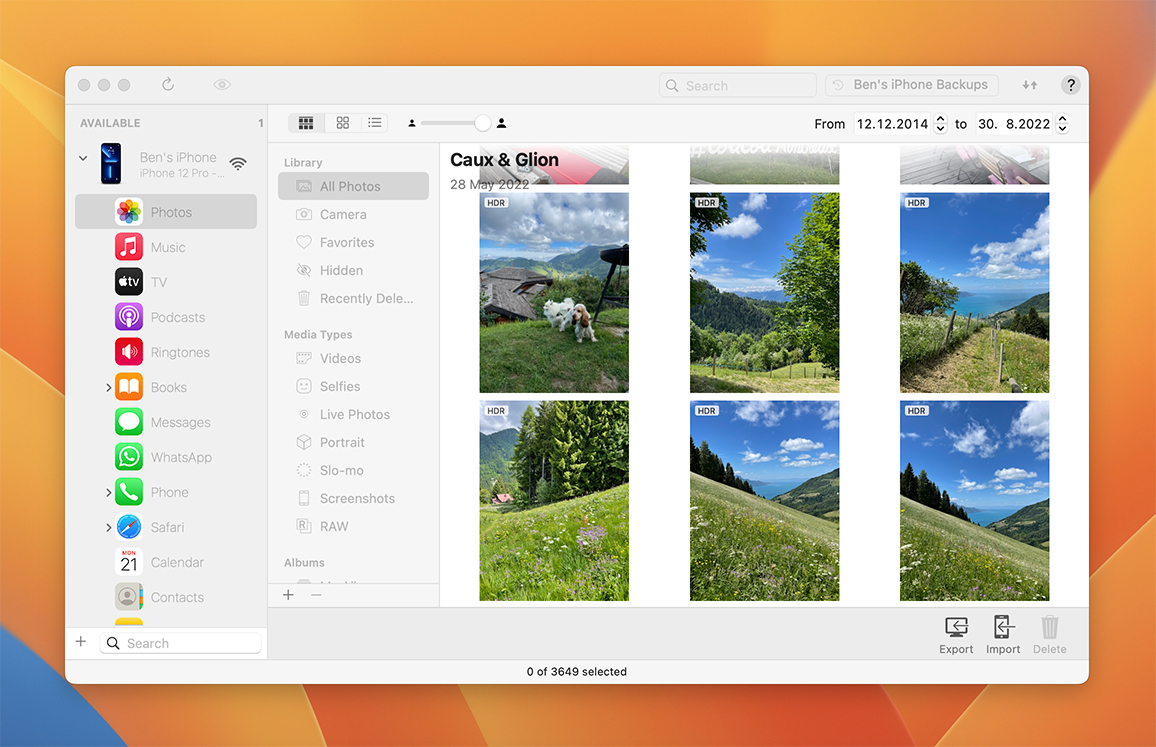
Task: Filter by Screenshots media type
Action: (x=353, y=498)
